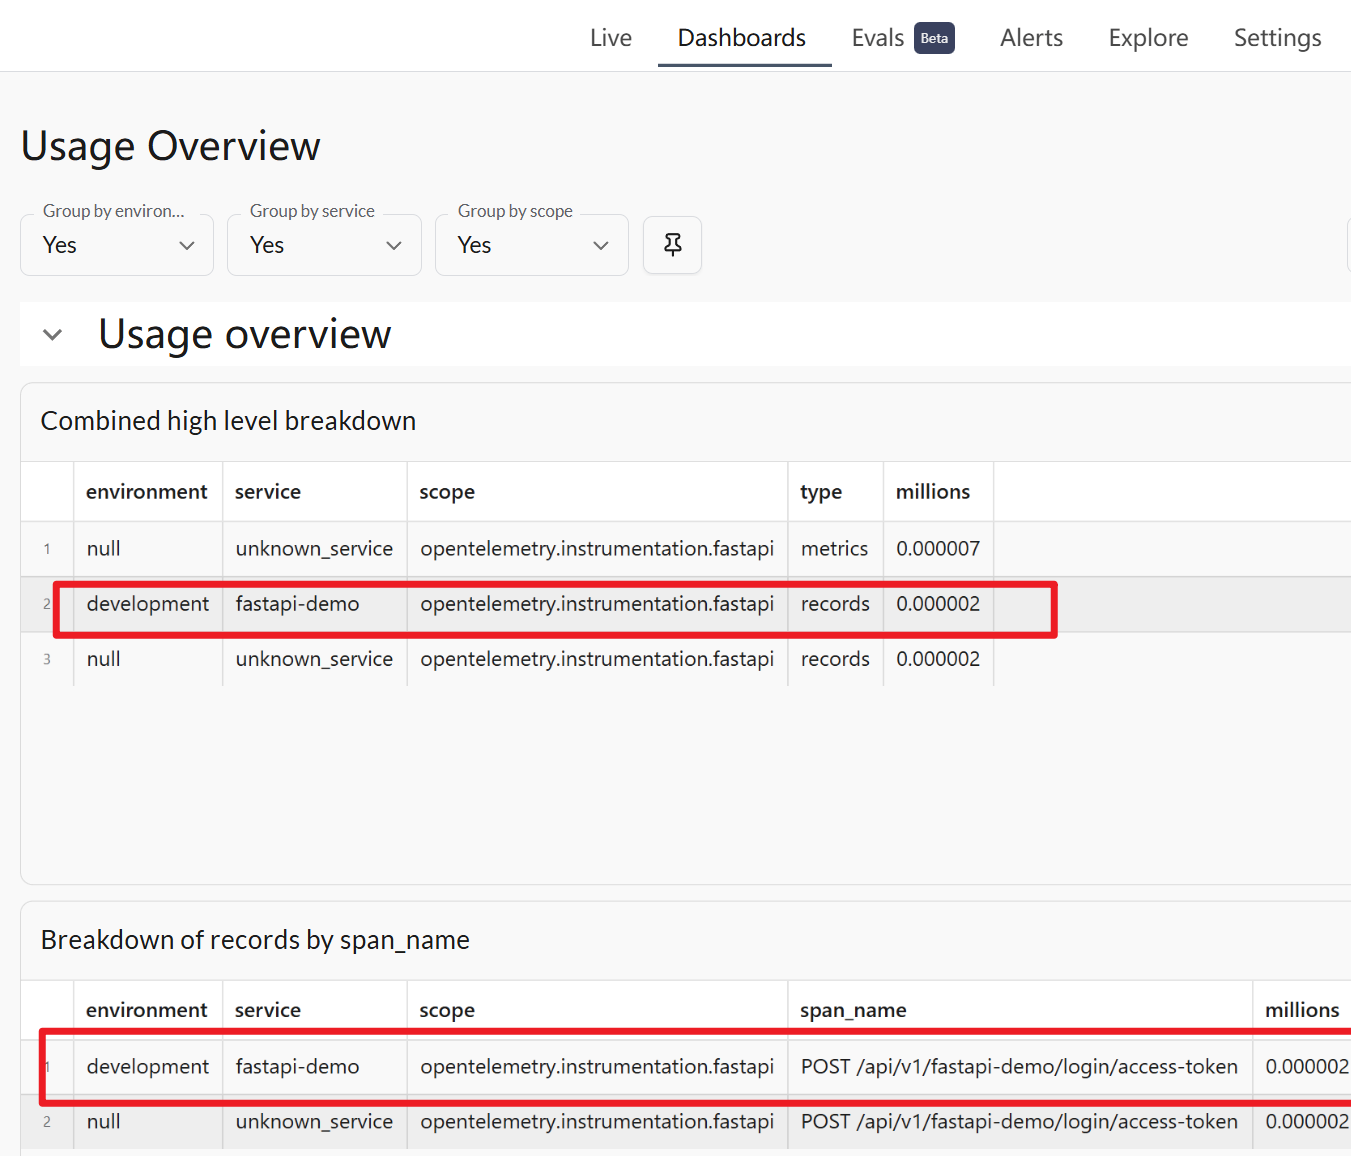Open the Dashboards tab
Screen dimensions: 1351x1156
[741, 38]
